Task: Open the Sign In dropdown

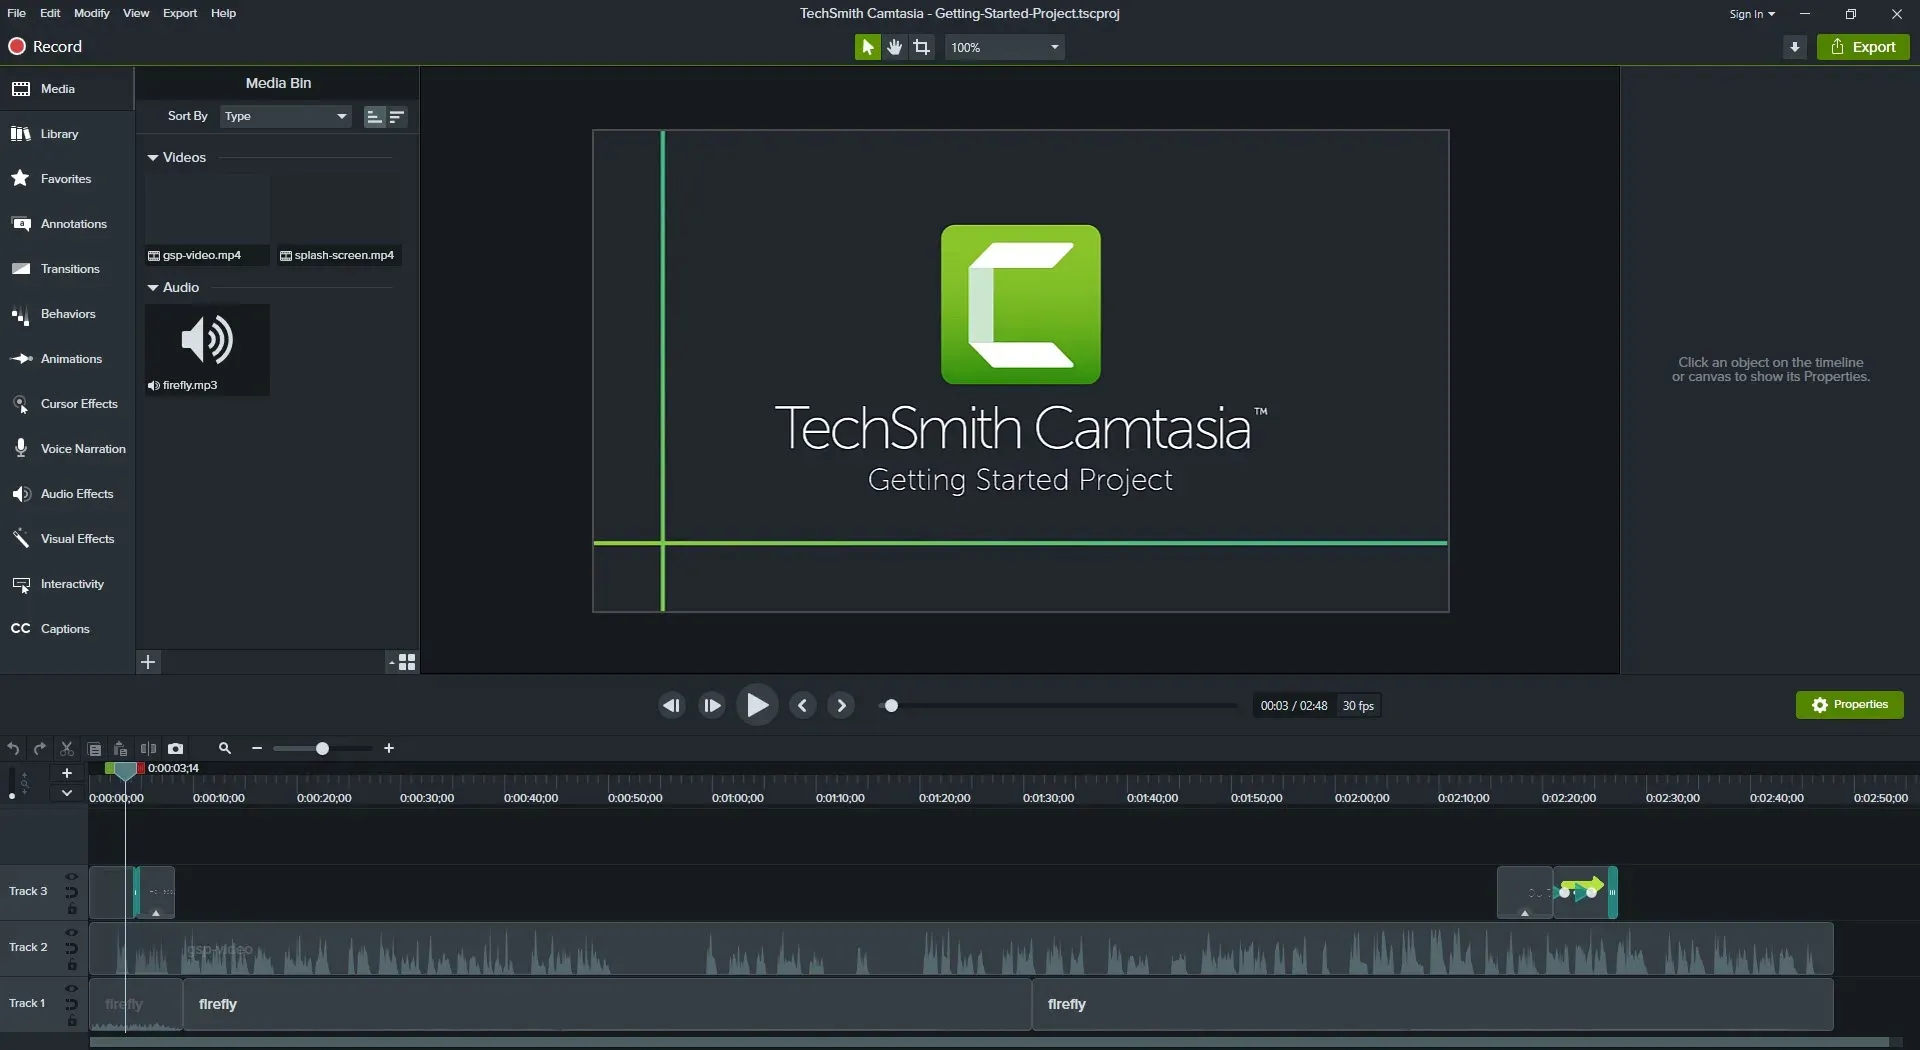Action: coord(1752,14)
